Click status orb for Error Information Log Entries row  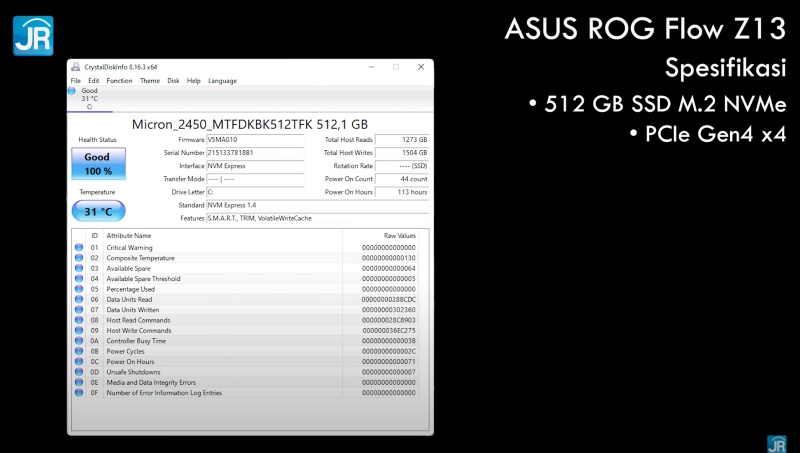79,393
